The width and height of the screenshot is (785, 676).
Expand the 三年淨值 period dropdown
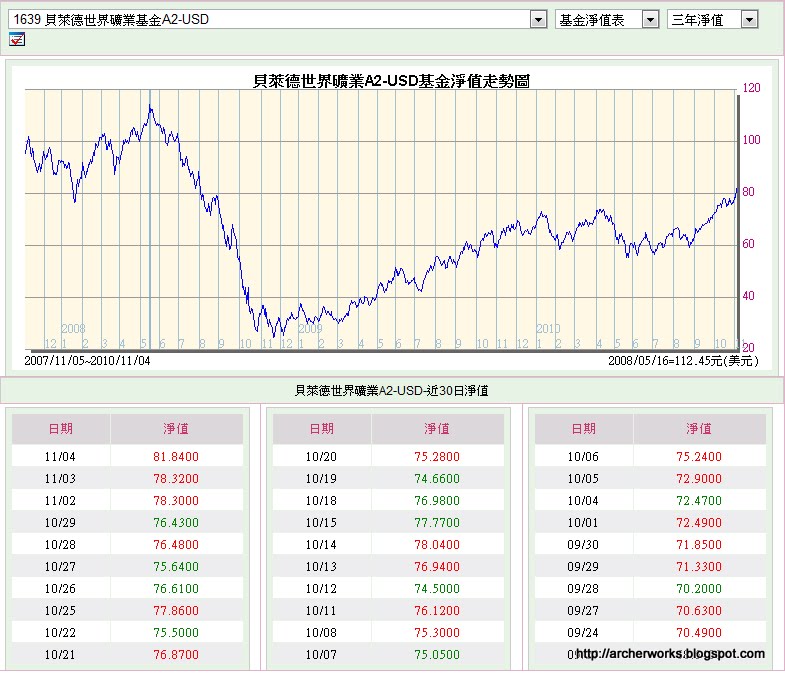(x=749, y=20)
